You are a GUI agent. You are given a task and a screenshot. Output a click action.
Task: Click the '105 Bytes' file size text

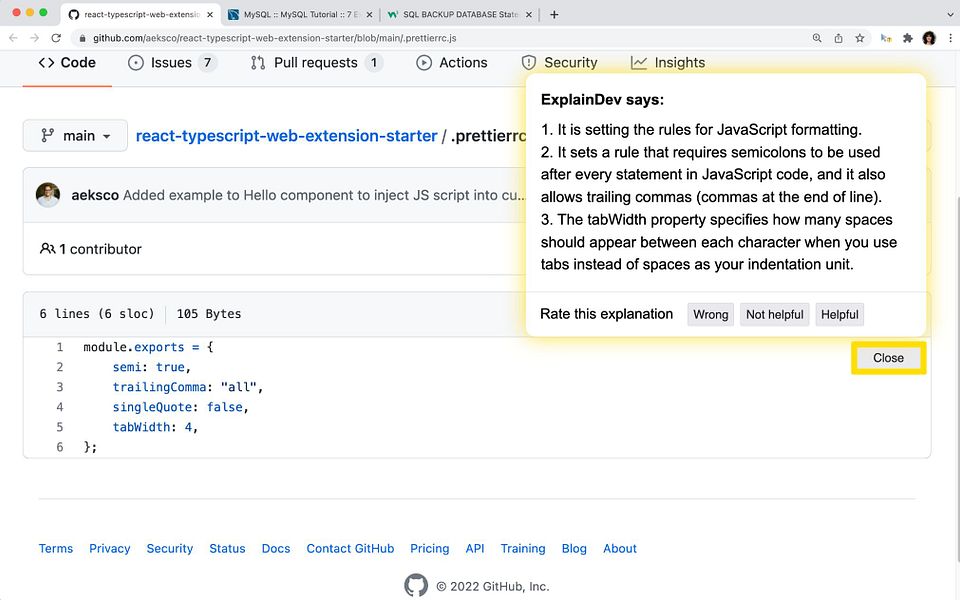click(x=209, y=313)
